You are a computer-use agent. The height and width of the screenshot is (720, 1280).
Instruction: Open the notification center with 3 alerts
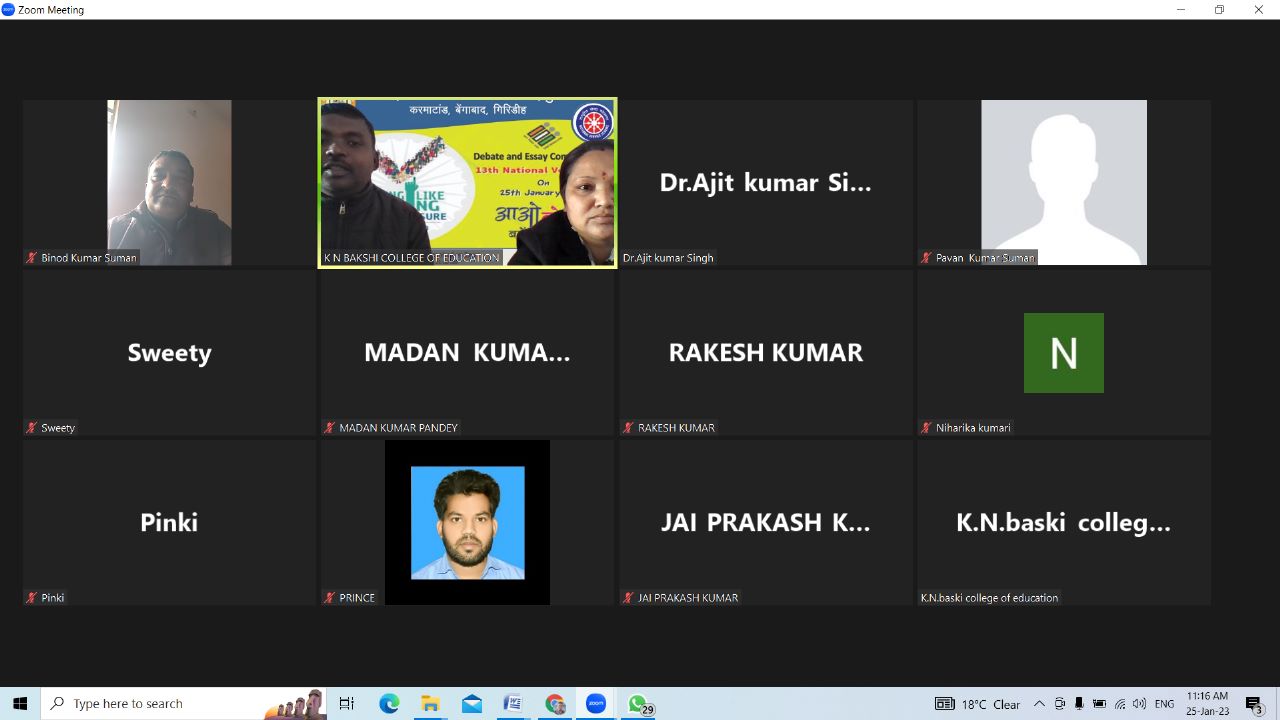[x=1255, y=704]
